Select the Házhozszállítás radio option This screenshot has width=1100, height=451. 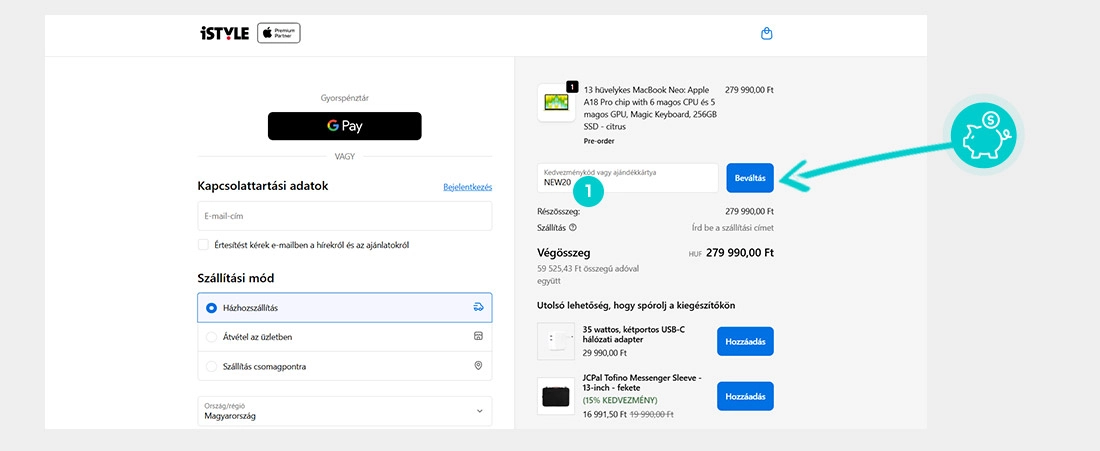click(x=211, y=308)
